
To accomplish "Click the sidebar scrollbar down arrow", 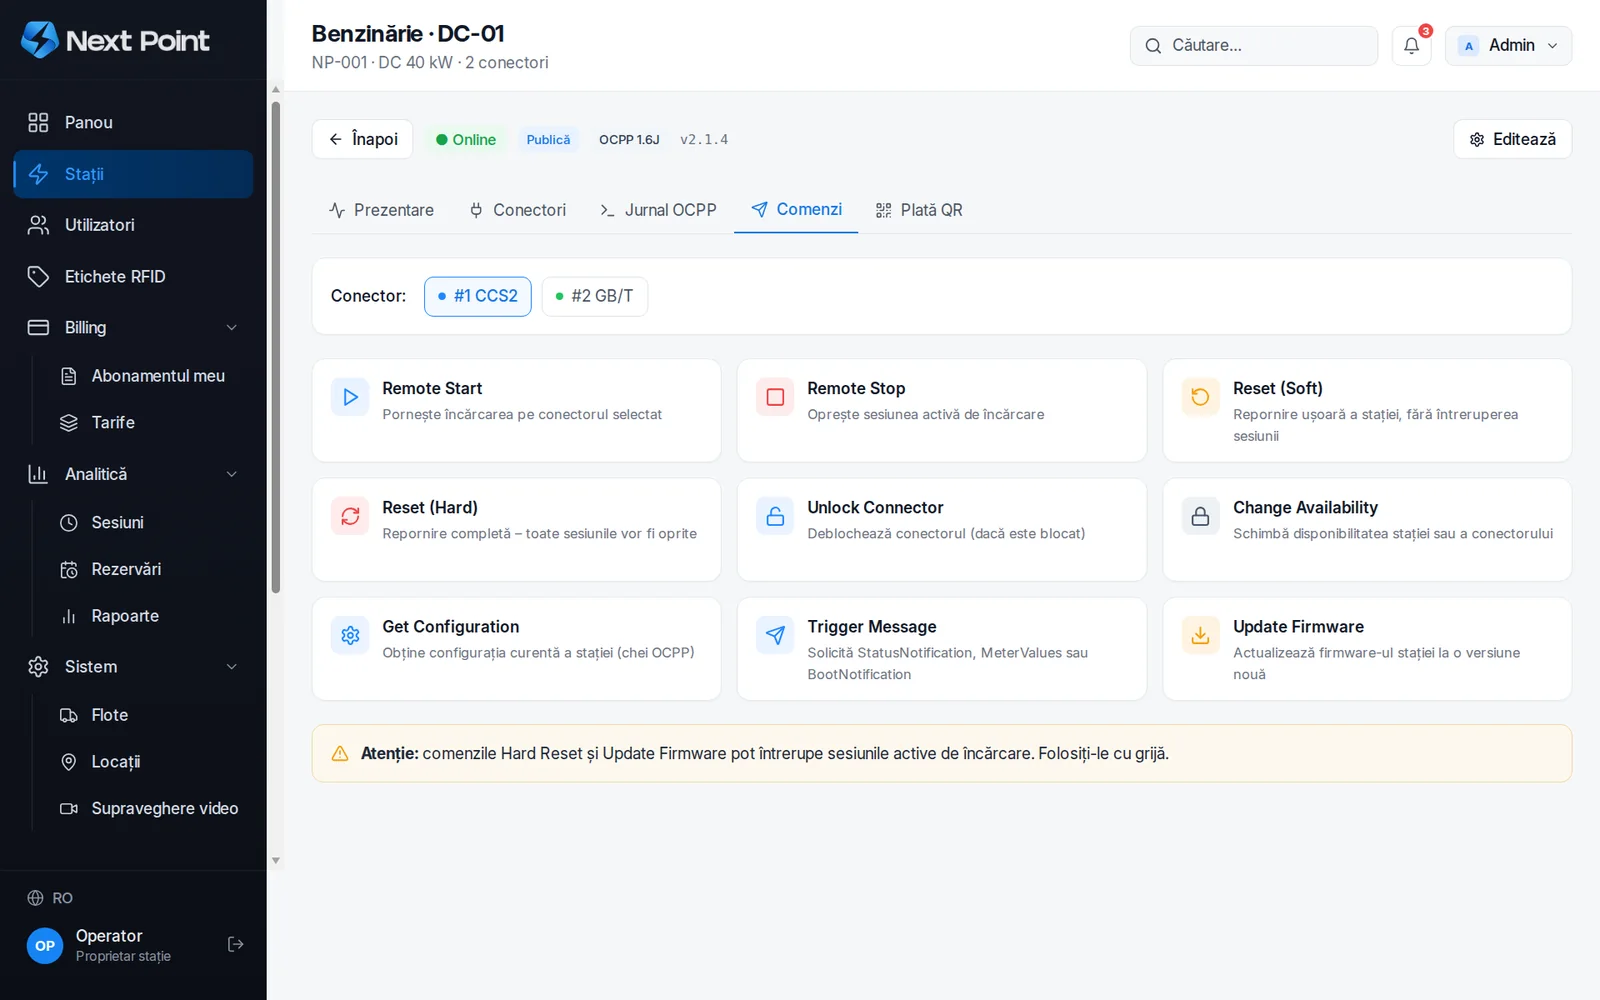I will (276, 860).
